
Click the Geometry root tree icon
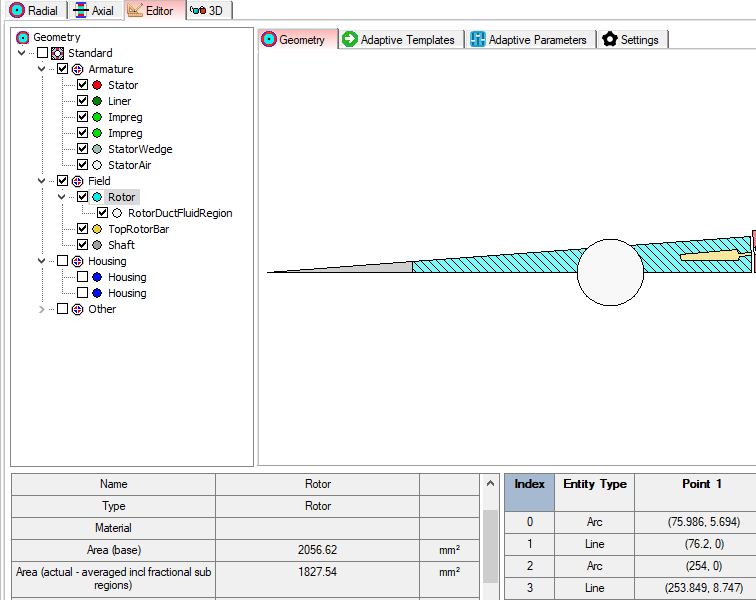tap(22, 37)
